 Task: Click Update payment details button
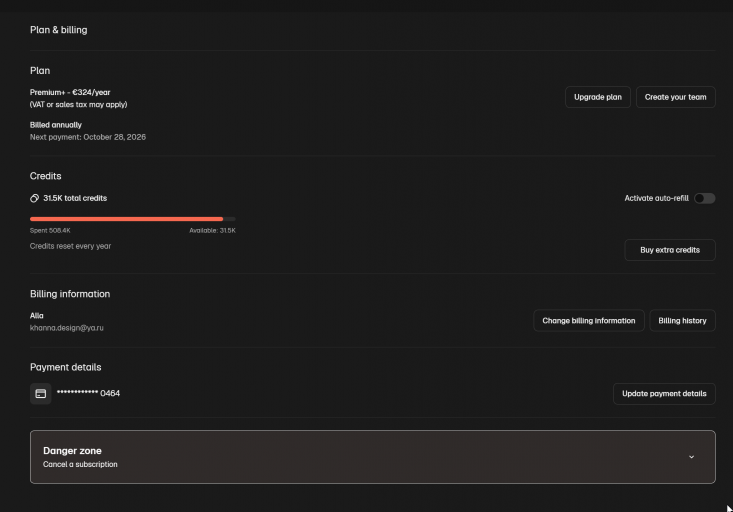click(x=664, y=394)
